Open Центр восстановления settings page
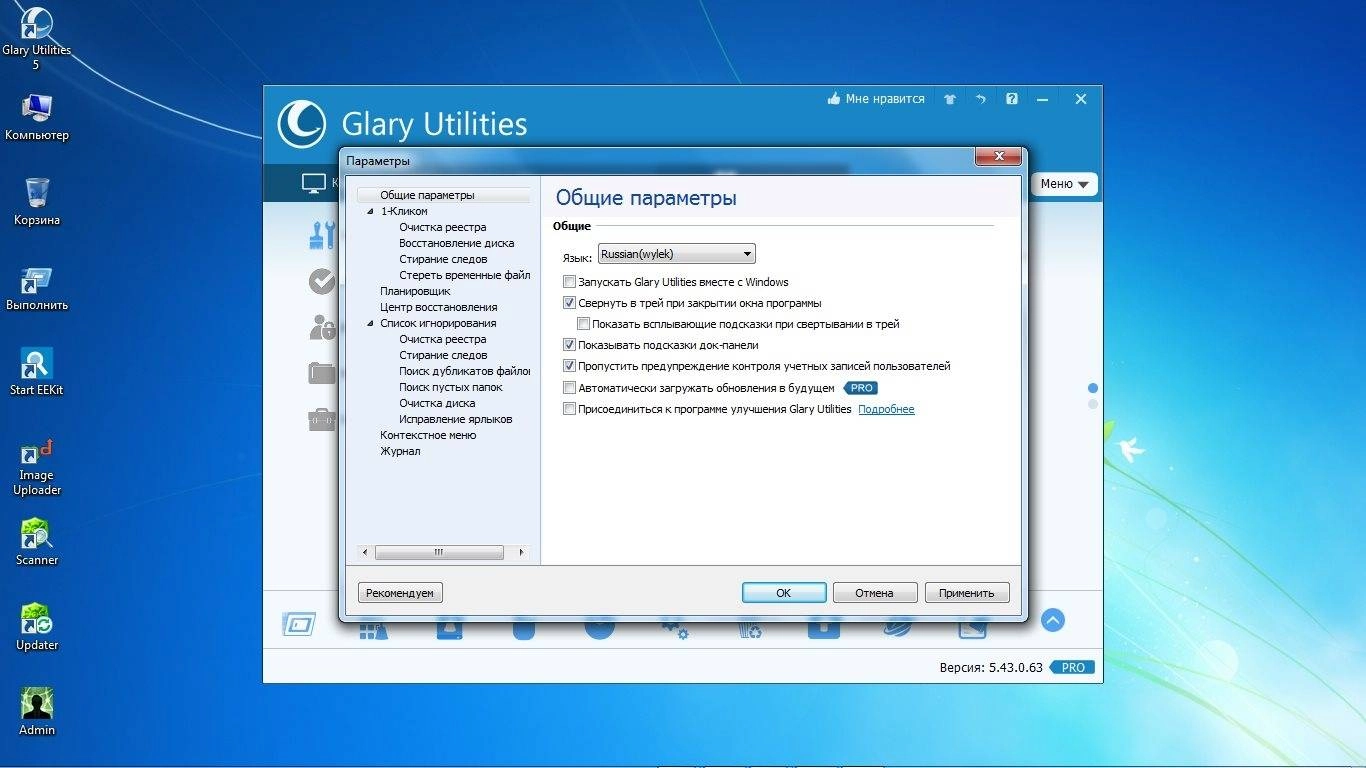The width and height of the screenshot is (1366, 768). 438,307
